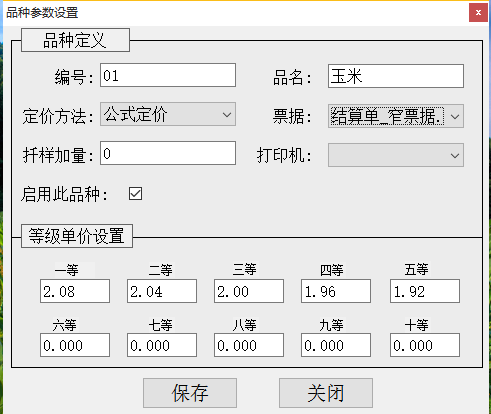The width and height of the screenshot is (491, 414).
Task: Select the 一等 price field
Action: [x=75, y=291]
